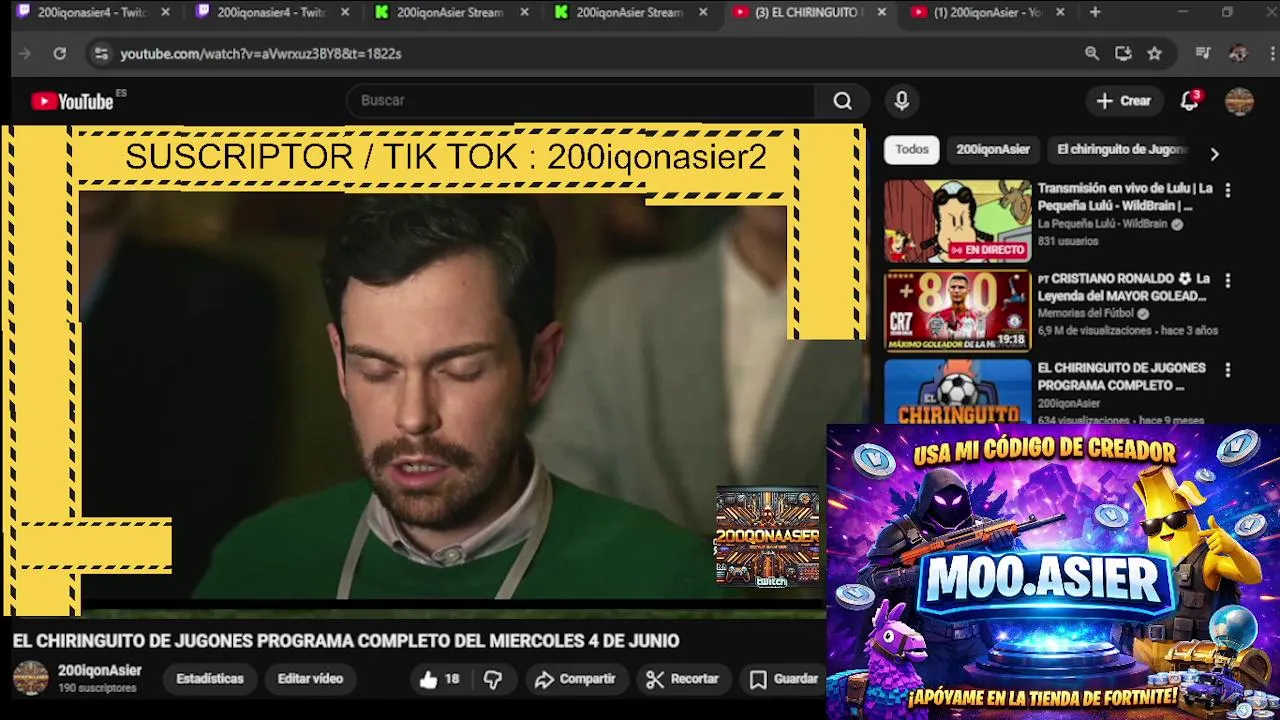Open the 200iqonAsier channel name link
Image resolution: width=1280 pixels, height=720 pixels.
tap(100, 671)
